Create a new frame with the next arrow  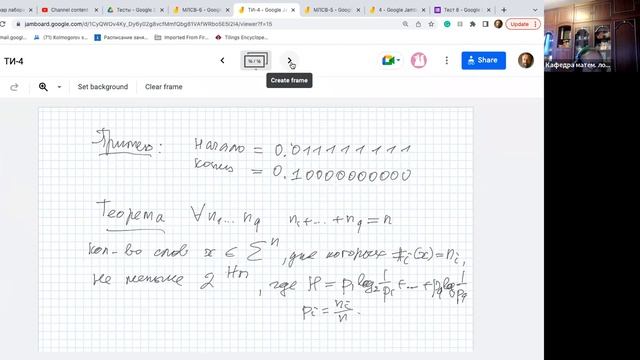[289, 61]
